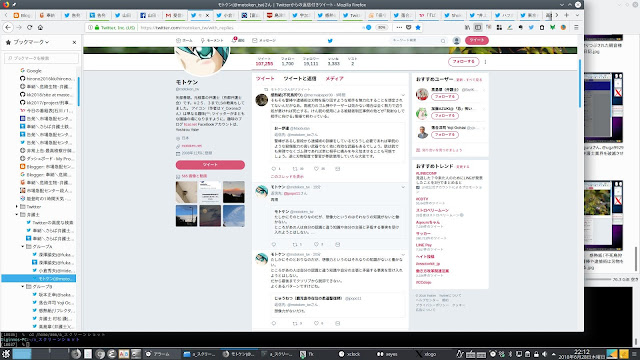This screenshot has width=640, height=360.
Task: Collapse the グループA bookmark folder
Action: pos(23,247)
